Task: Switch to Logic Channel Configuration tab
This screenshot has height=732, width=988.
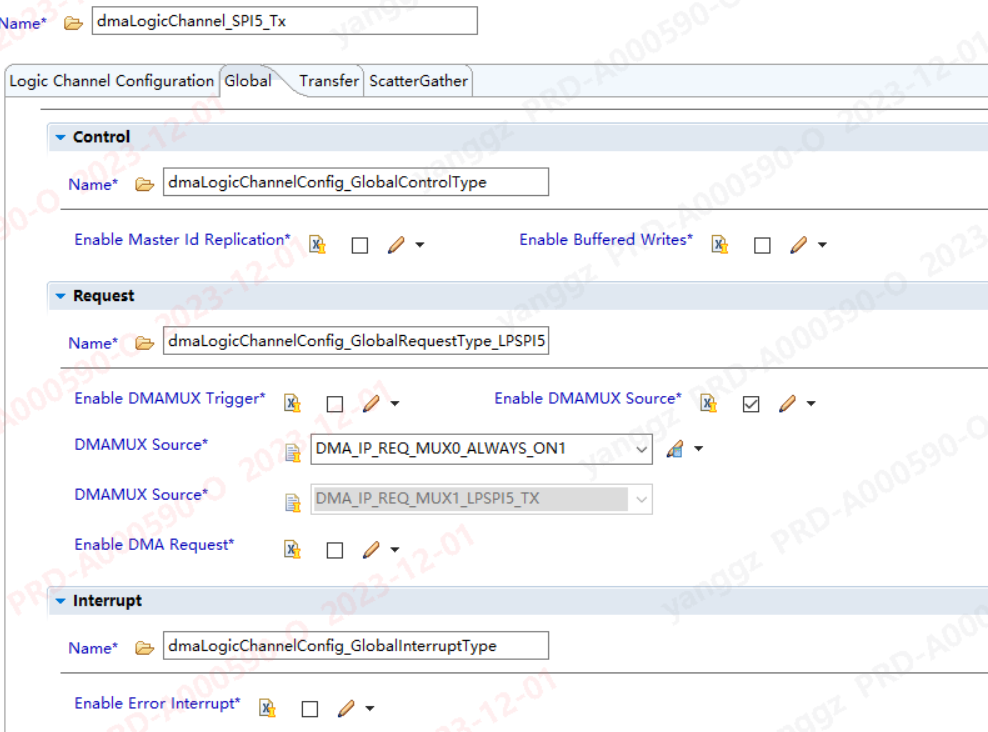Action: [x=112, y=81]
